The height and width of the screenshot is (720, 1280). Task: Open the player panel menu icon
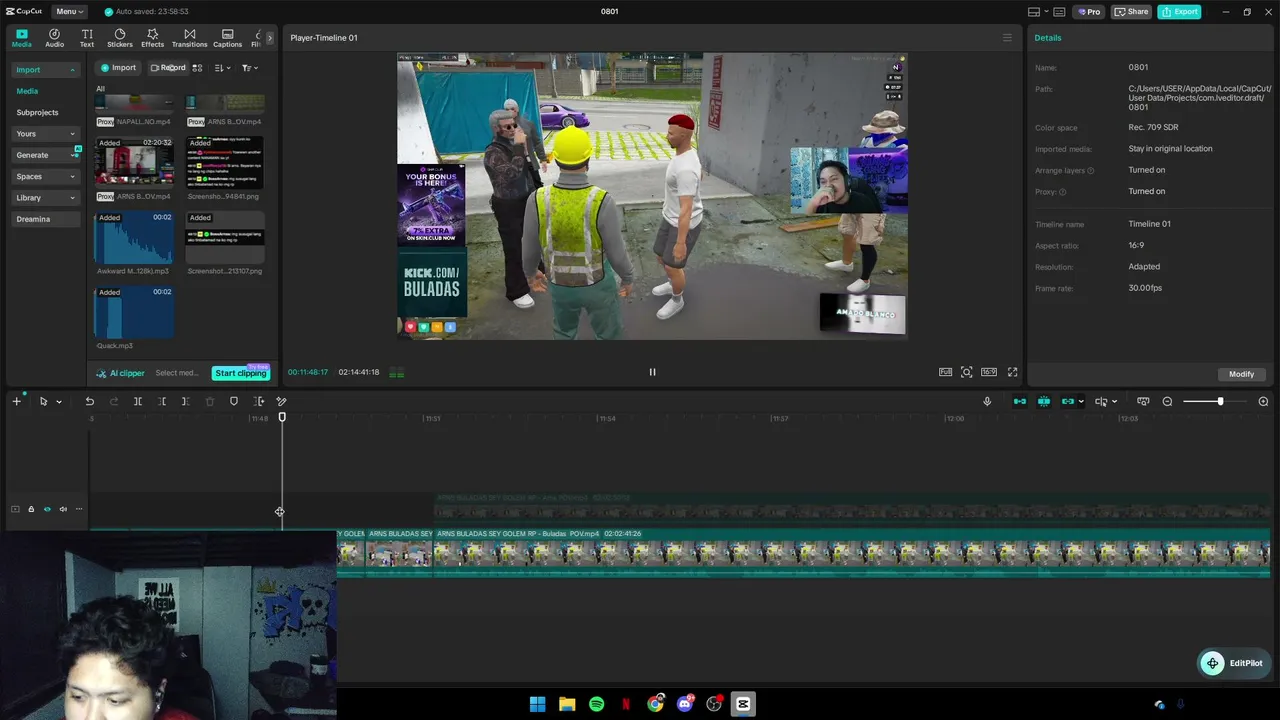point(1007,38)
